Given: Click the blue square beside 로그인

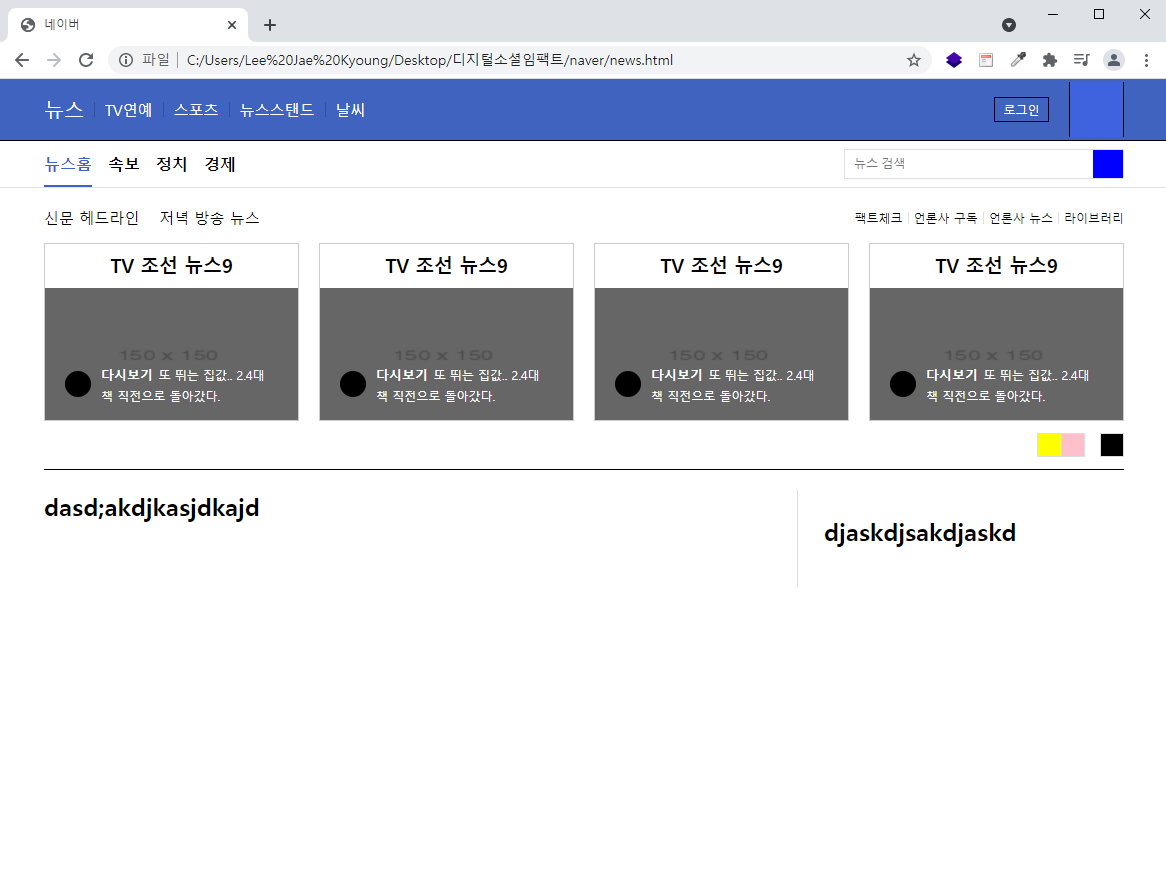Looking at the screenshot, I should (1096, 109).
